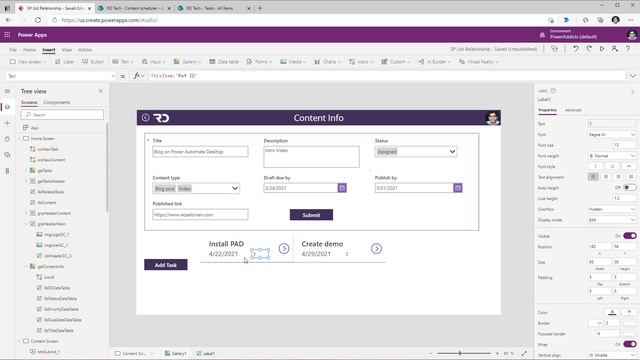The width and height of the screenshot is (640, 360).
Task: Open the Action ribbon tab
Action: [85, 49]
